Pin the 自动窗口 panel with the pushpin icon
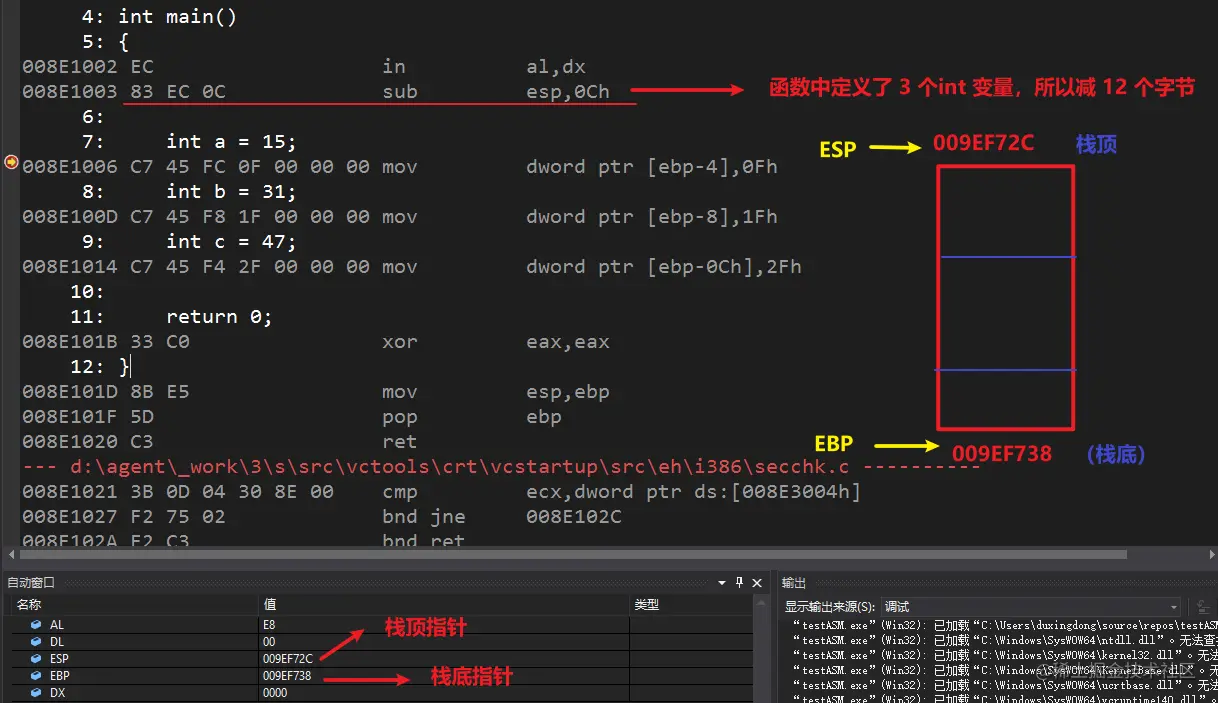Image resolution: width=1218 pixels, height=703 pixels. click(x=740, y=582)
